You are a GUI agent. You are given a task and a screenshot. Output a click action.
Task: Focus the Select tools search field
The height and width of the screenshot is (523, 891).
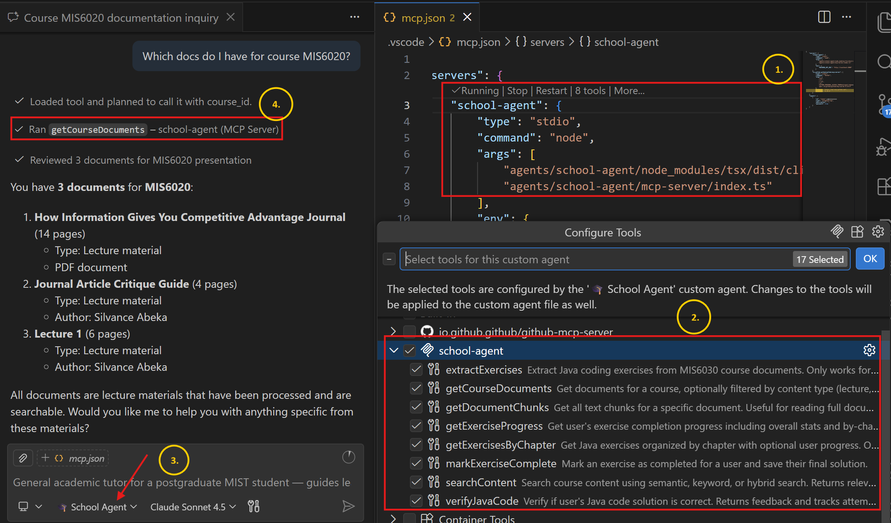[x=625, y=259]
